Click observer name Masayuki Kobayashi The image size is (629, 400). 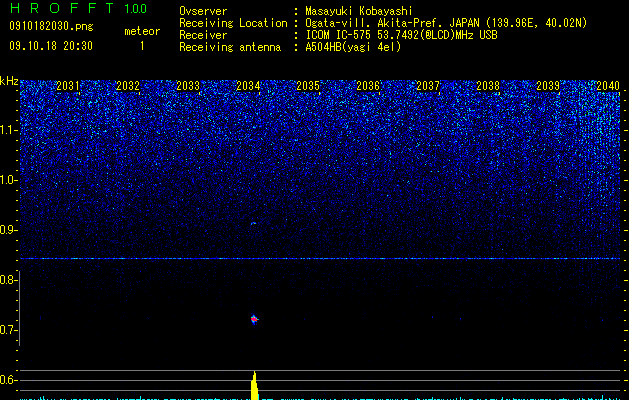click(x=359, y=11)
